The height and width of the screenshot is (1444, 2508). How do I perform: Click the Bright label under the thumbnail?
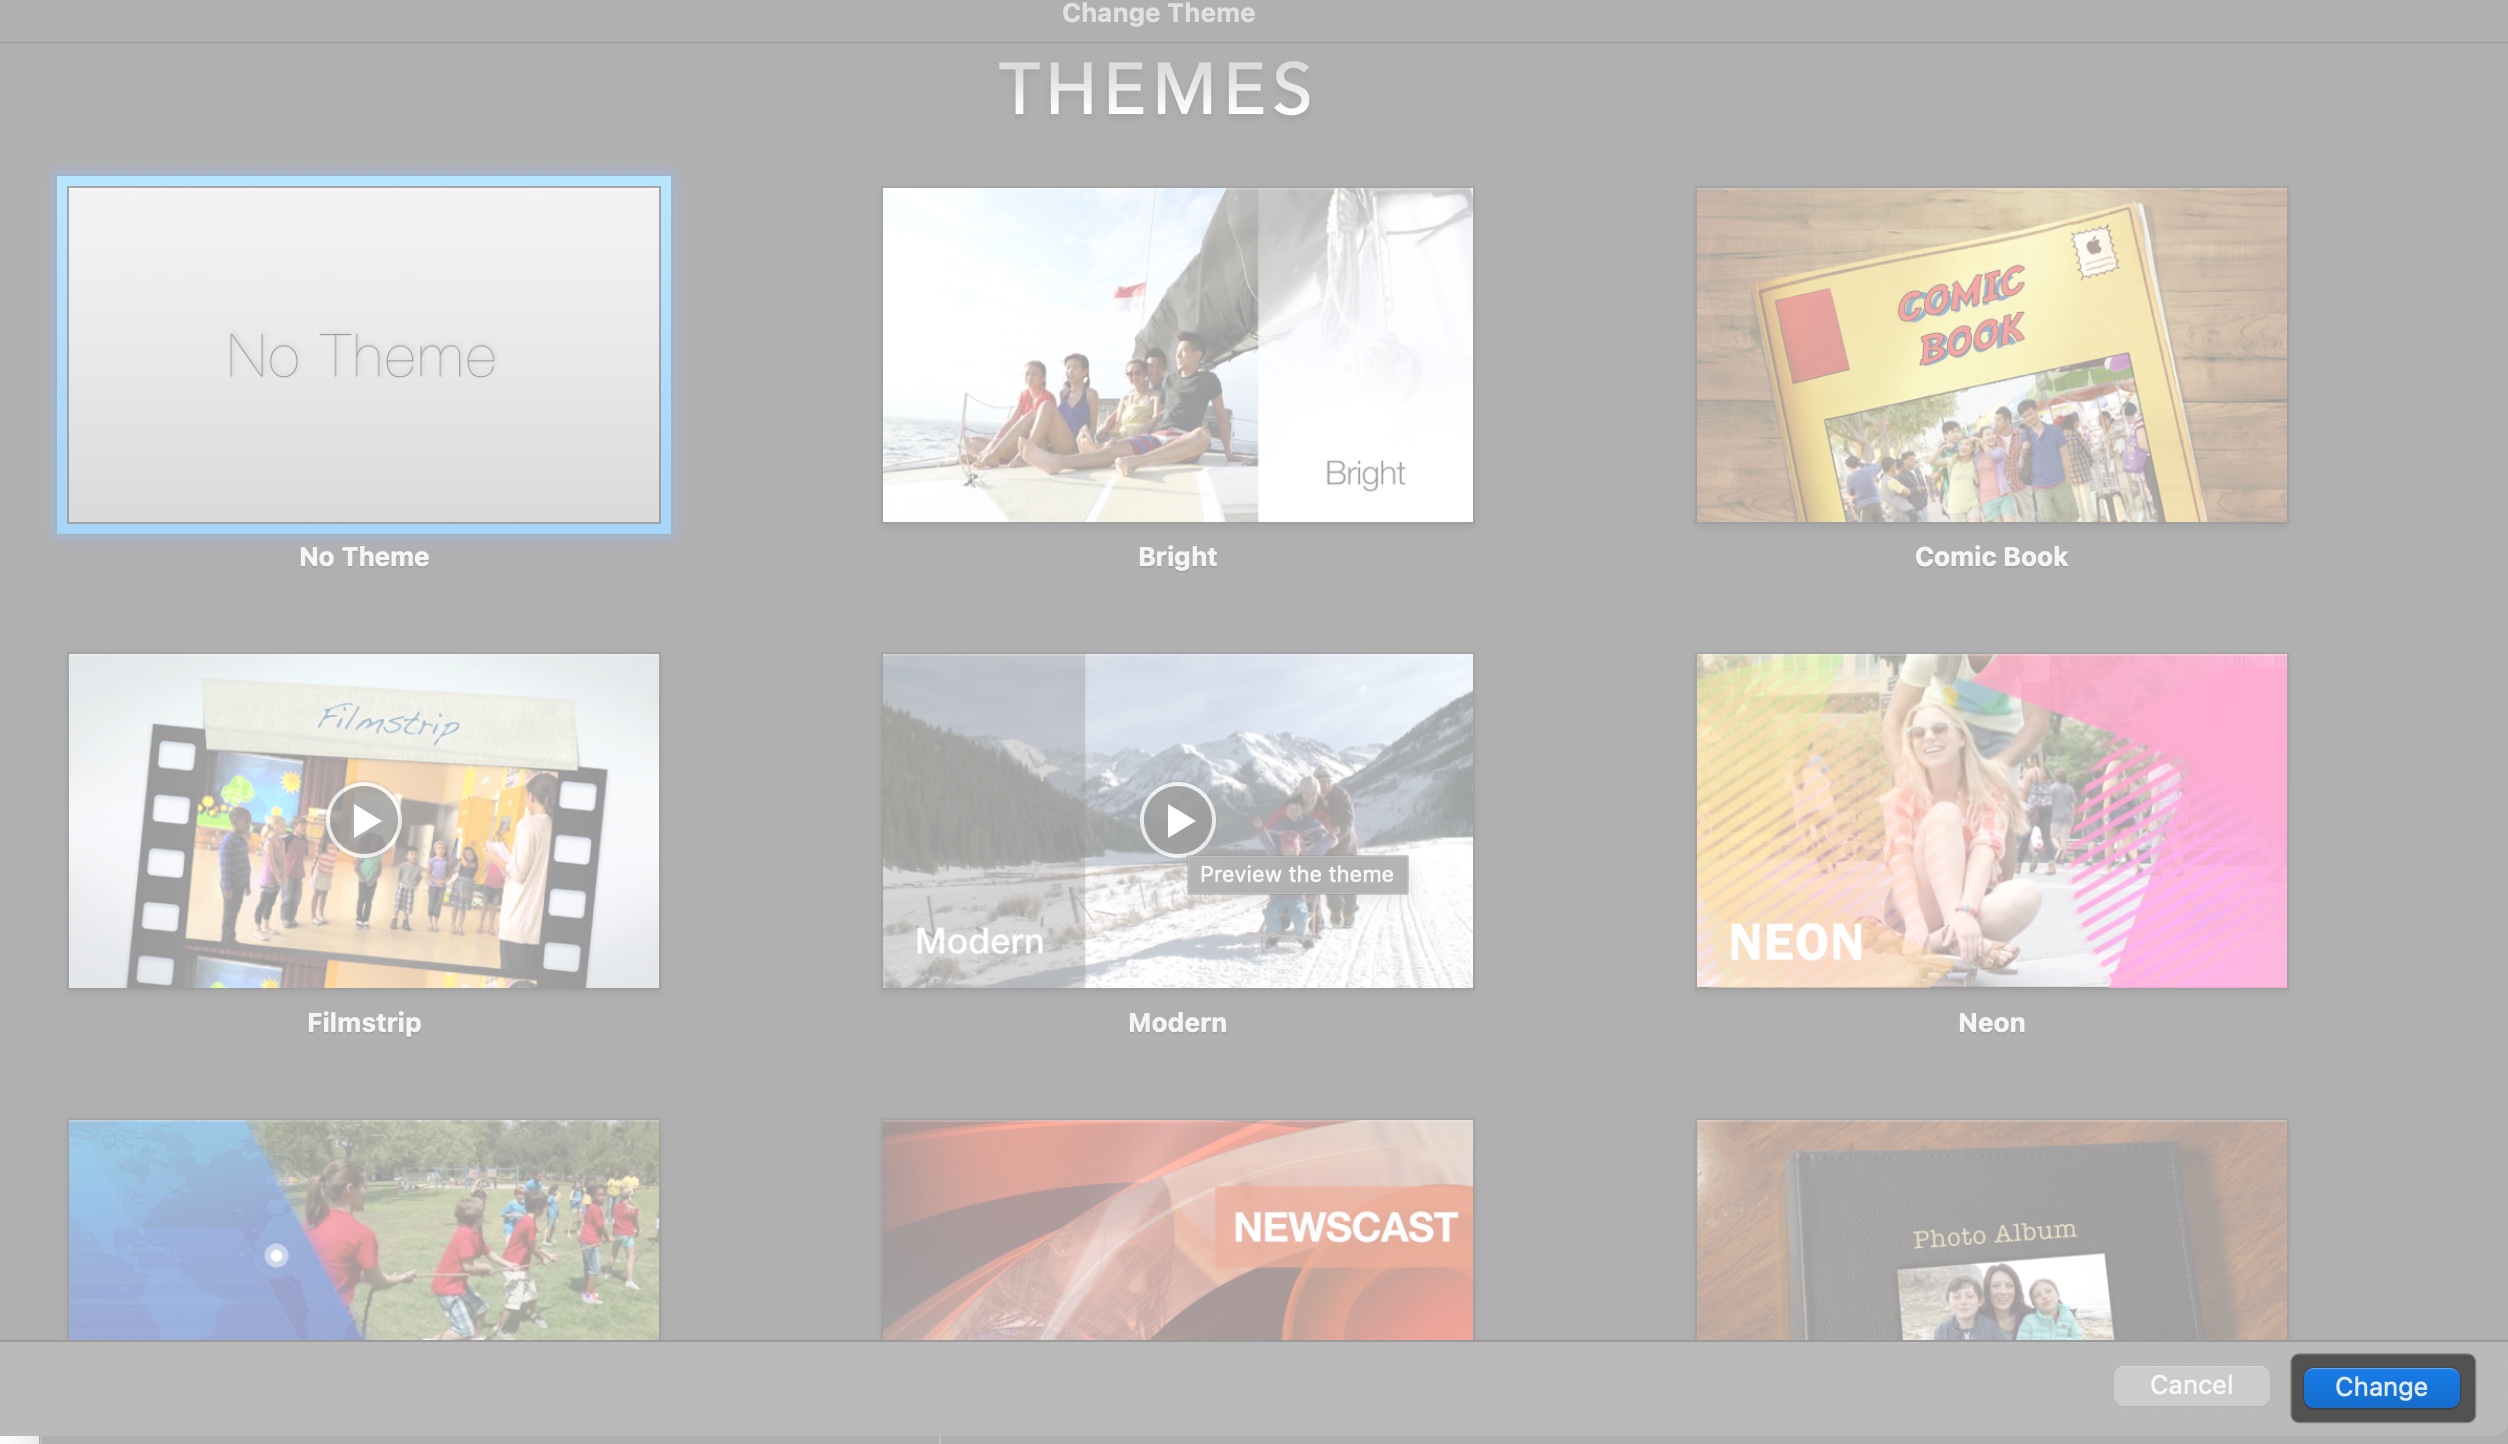point(1176,557)
